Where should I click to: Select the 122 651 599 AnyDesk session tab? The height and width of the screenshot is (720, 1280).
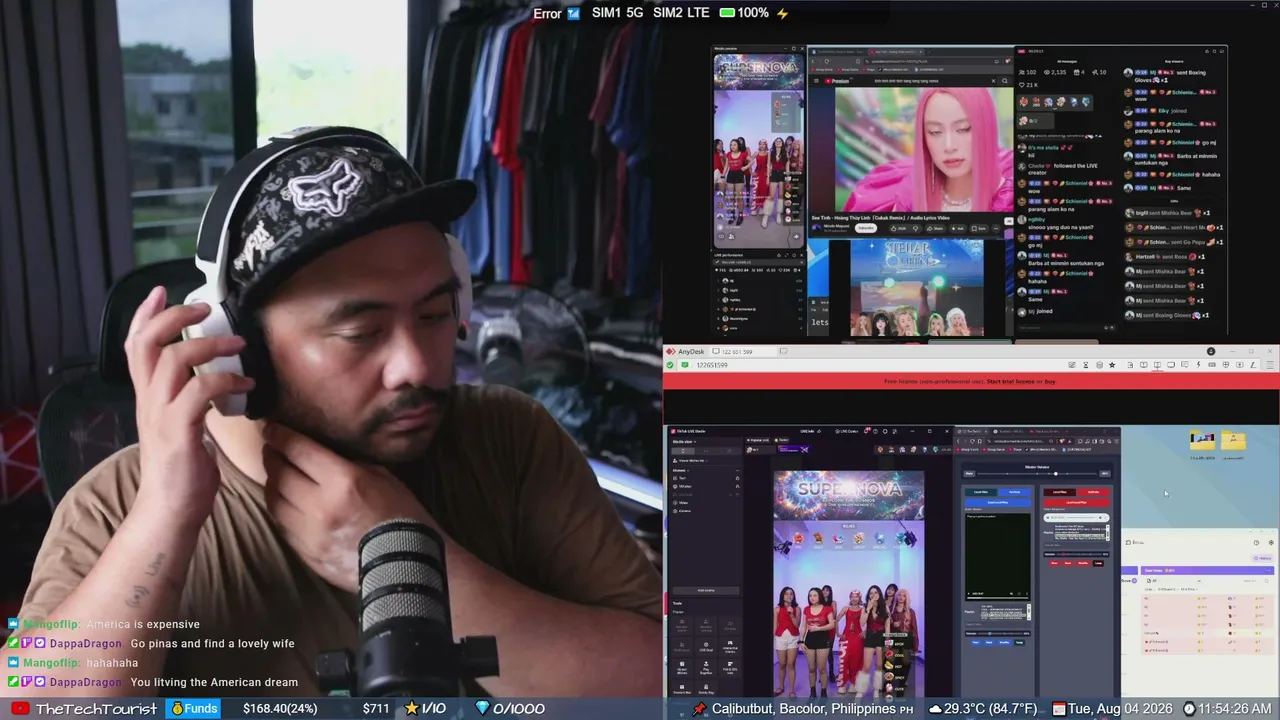pos(741,352)
